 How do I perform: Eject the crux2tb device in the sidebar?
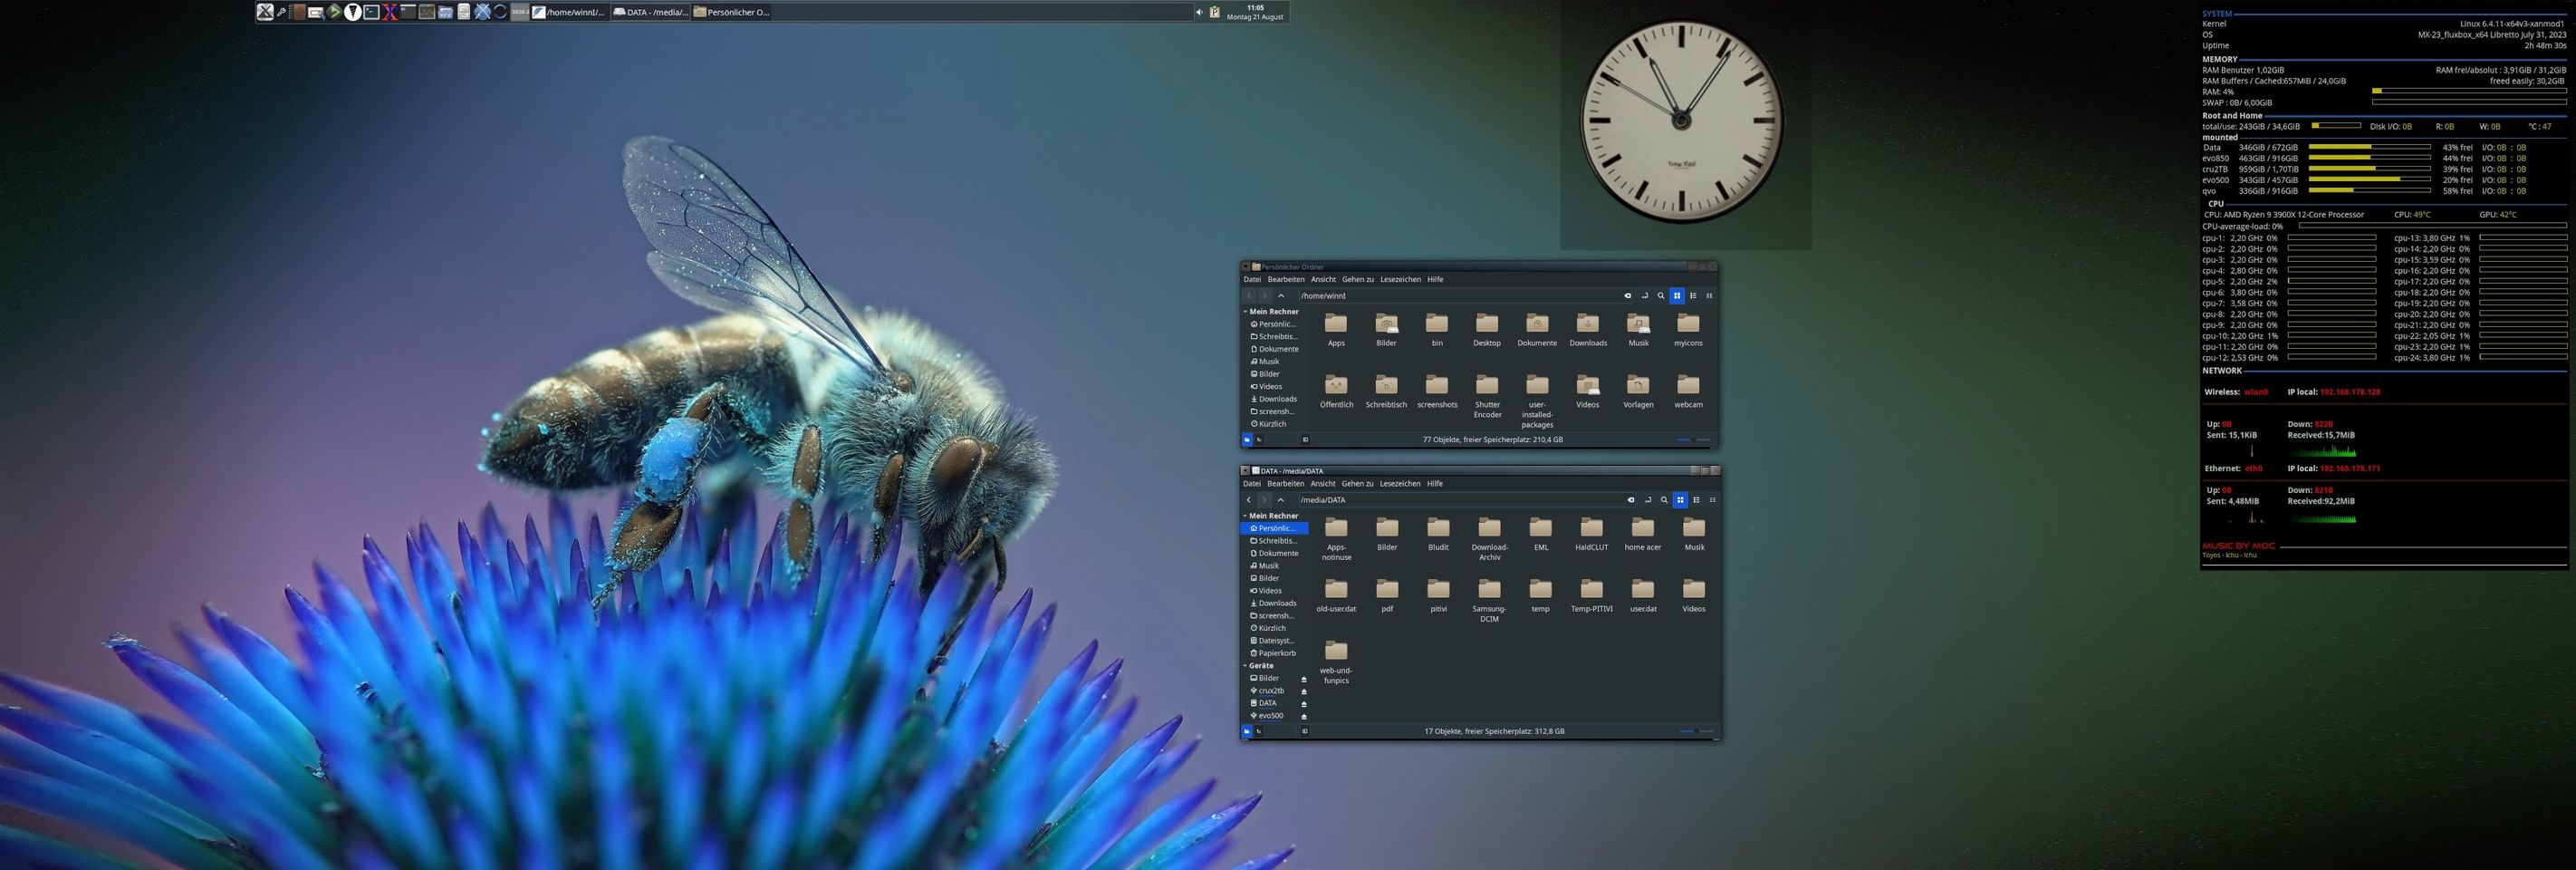(1303, 691)
